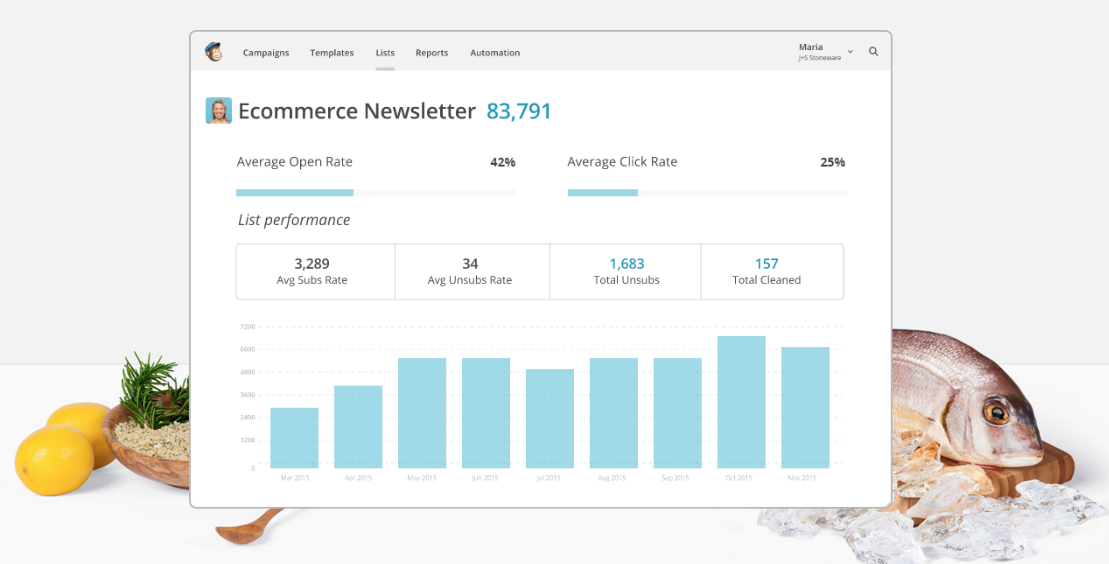
Task: Click the Ecommerce Newsletter avatar photo
Action: (219, 111)
